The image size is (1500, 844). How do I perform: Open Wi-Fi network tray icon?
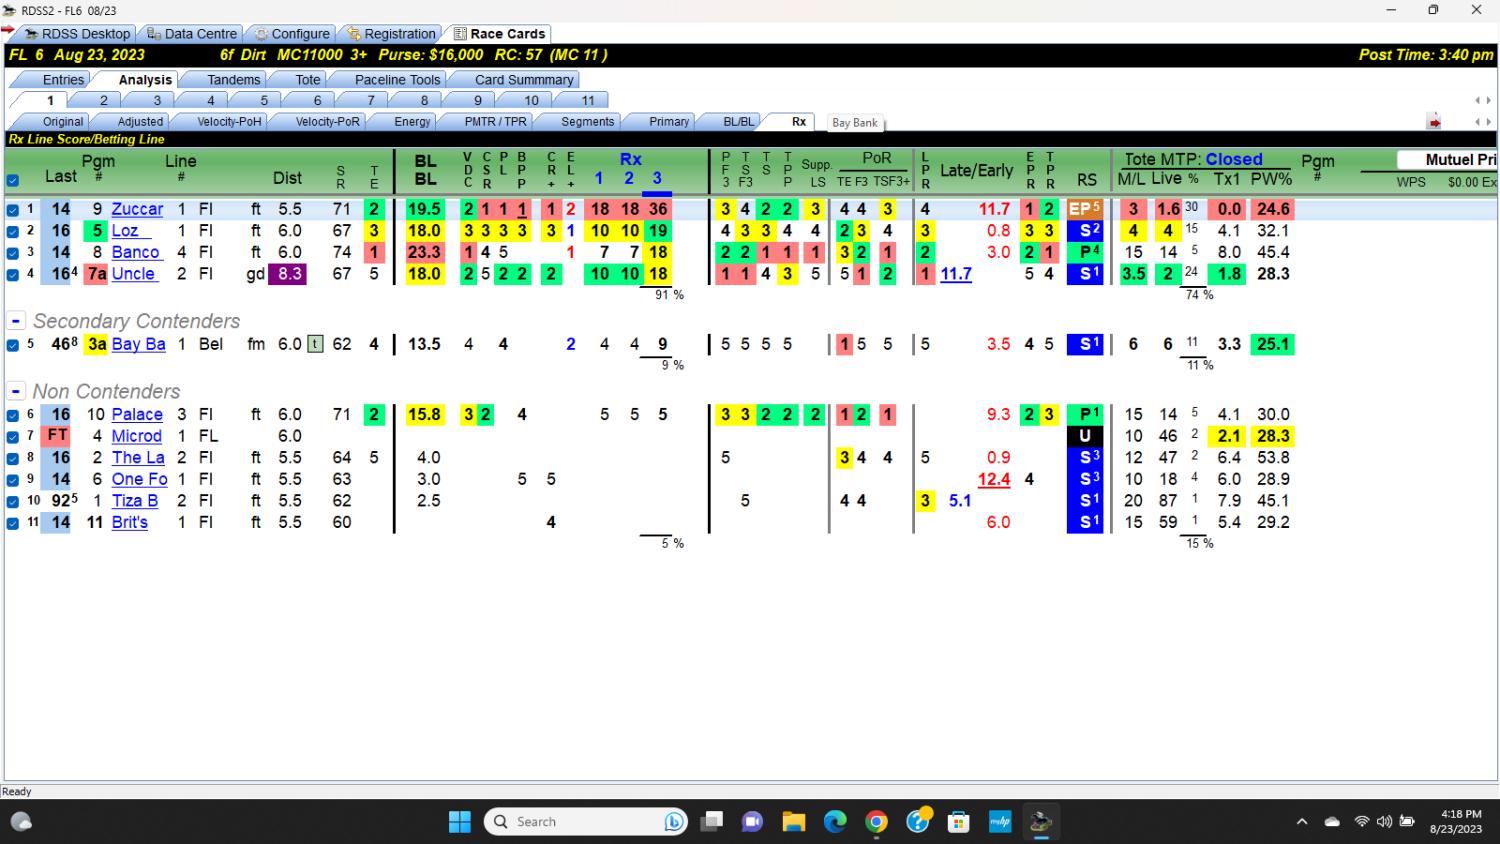point(1362,822)
